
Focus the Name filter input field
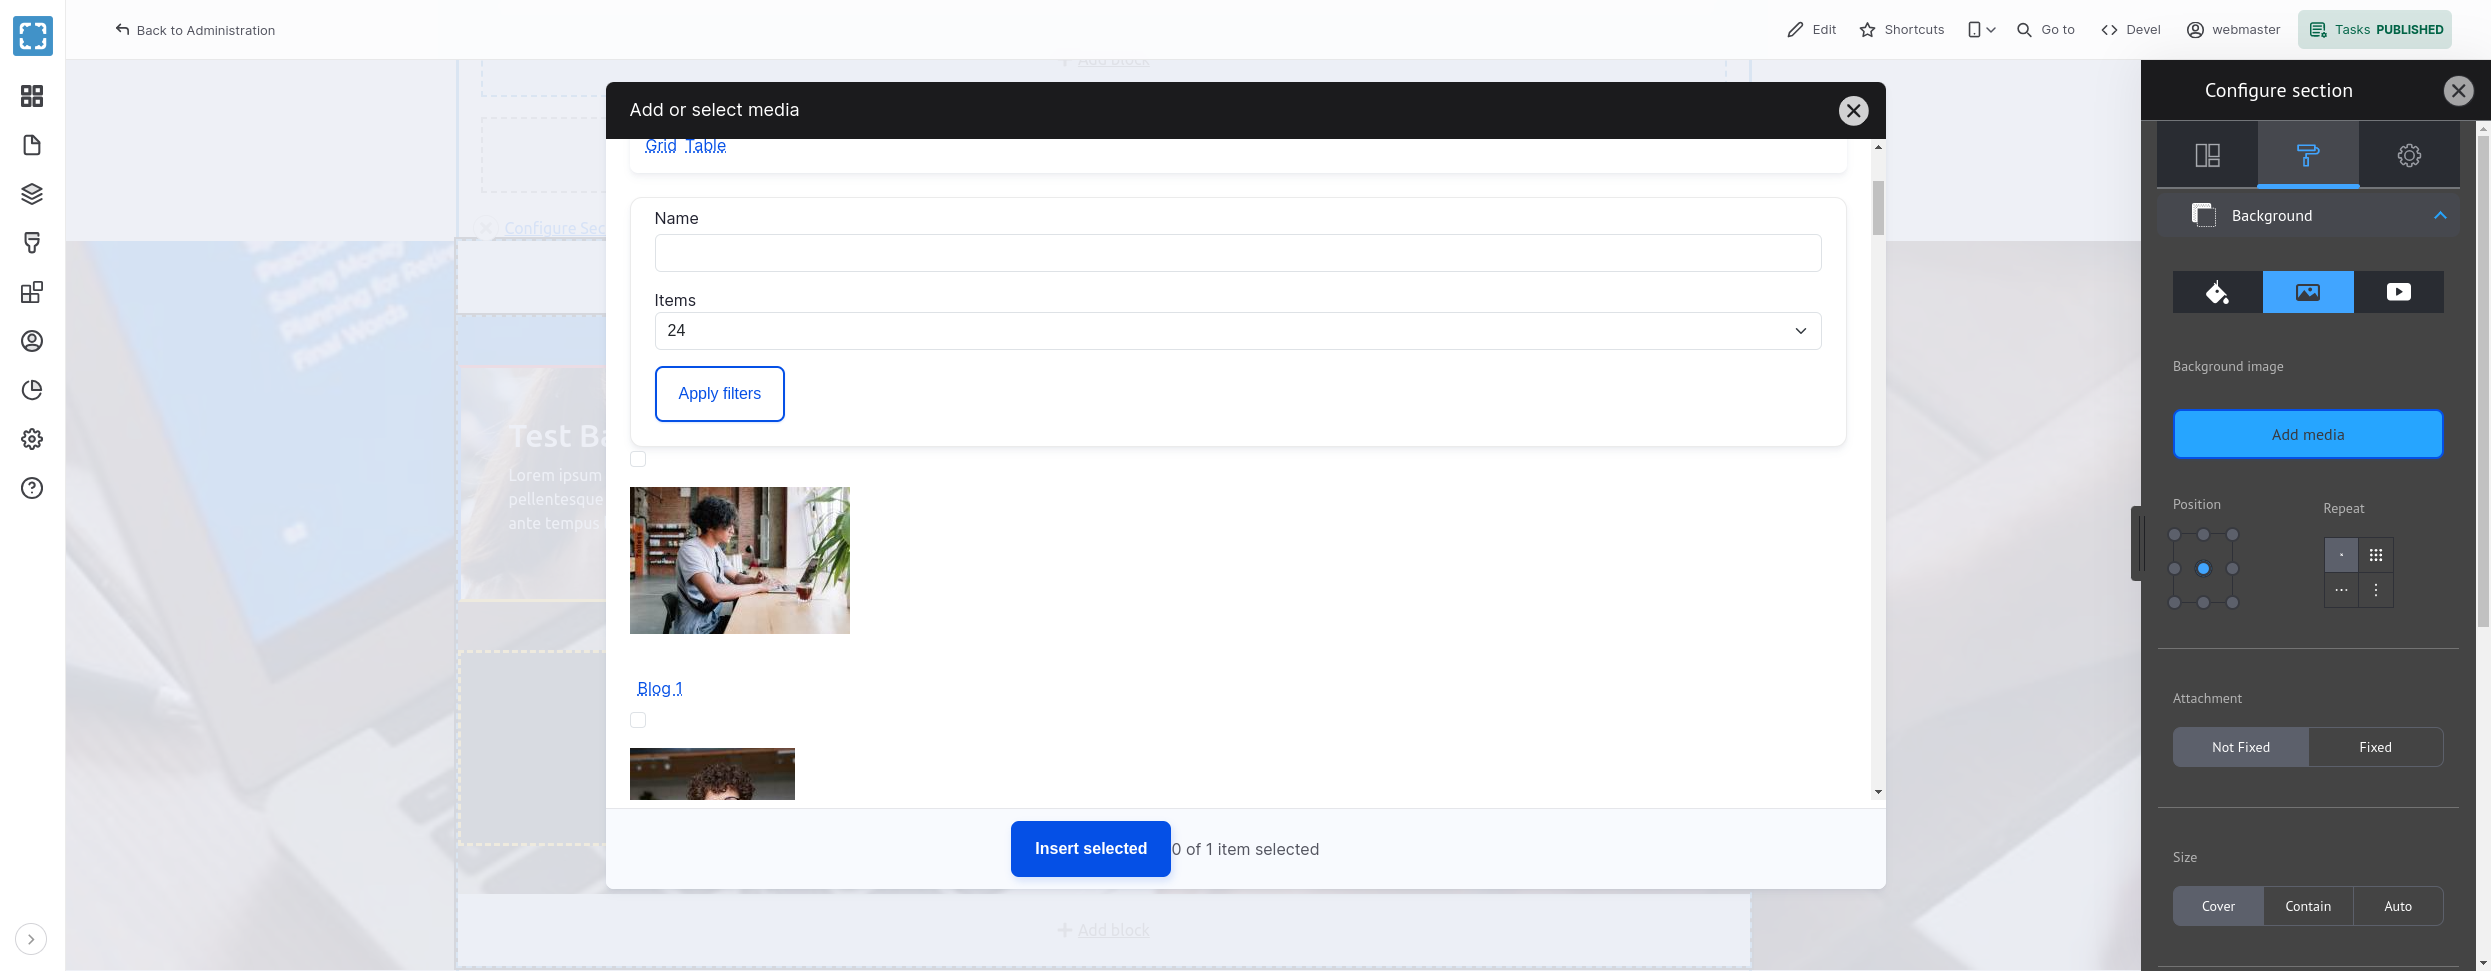1238,253
